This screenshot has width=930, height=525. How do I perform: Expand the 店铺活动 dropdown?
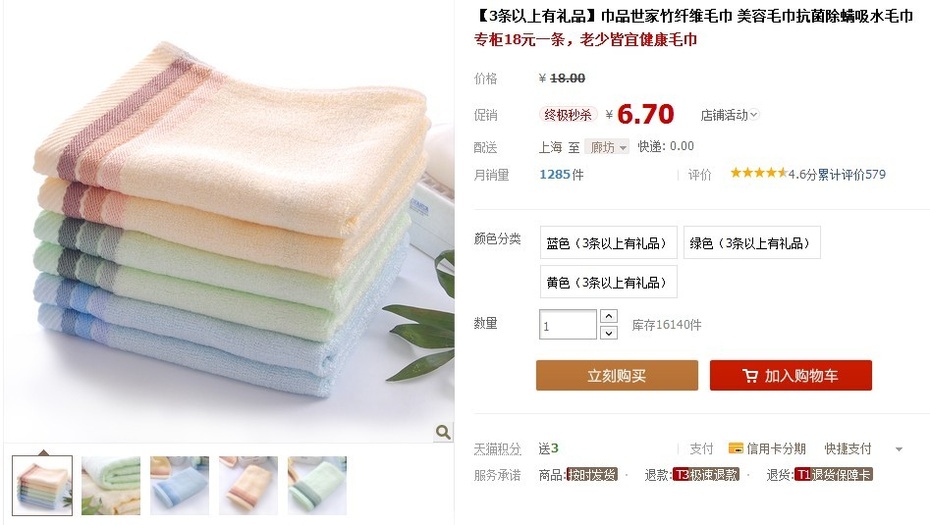(x=730, y=115)
